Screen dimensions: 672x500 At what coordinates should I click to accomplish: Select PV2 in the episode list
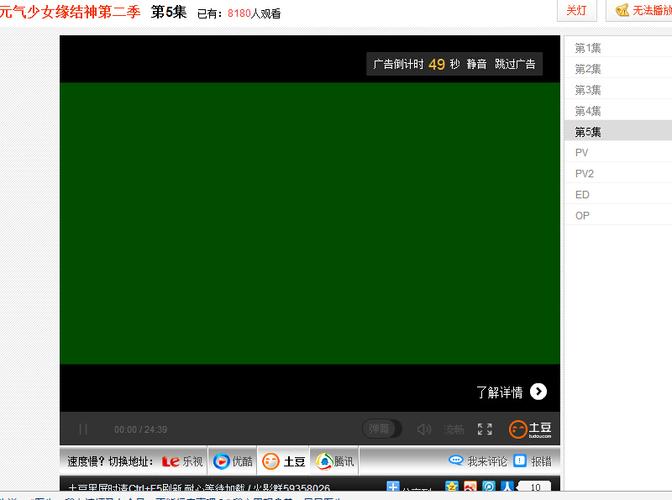[618, 174]
